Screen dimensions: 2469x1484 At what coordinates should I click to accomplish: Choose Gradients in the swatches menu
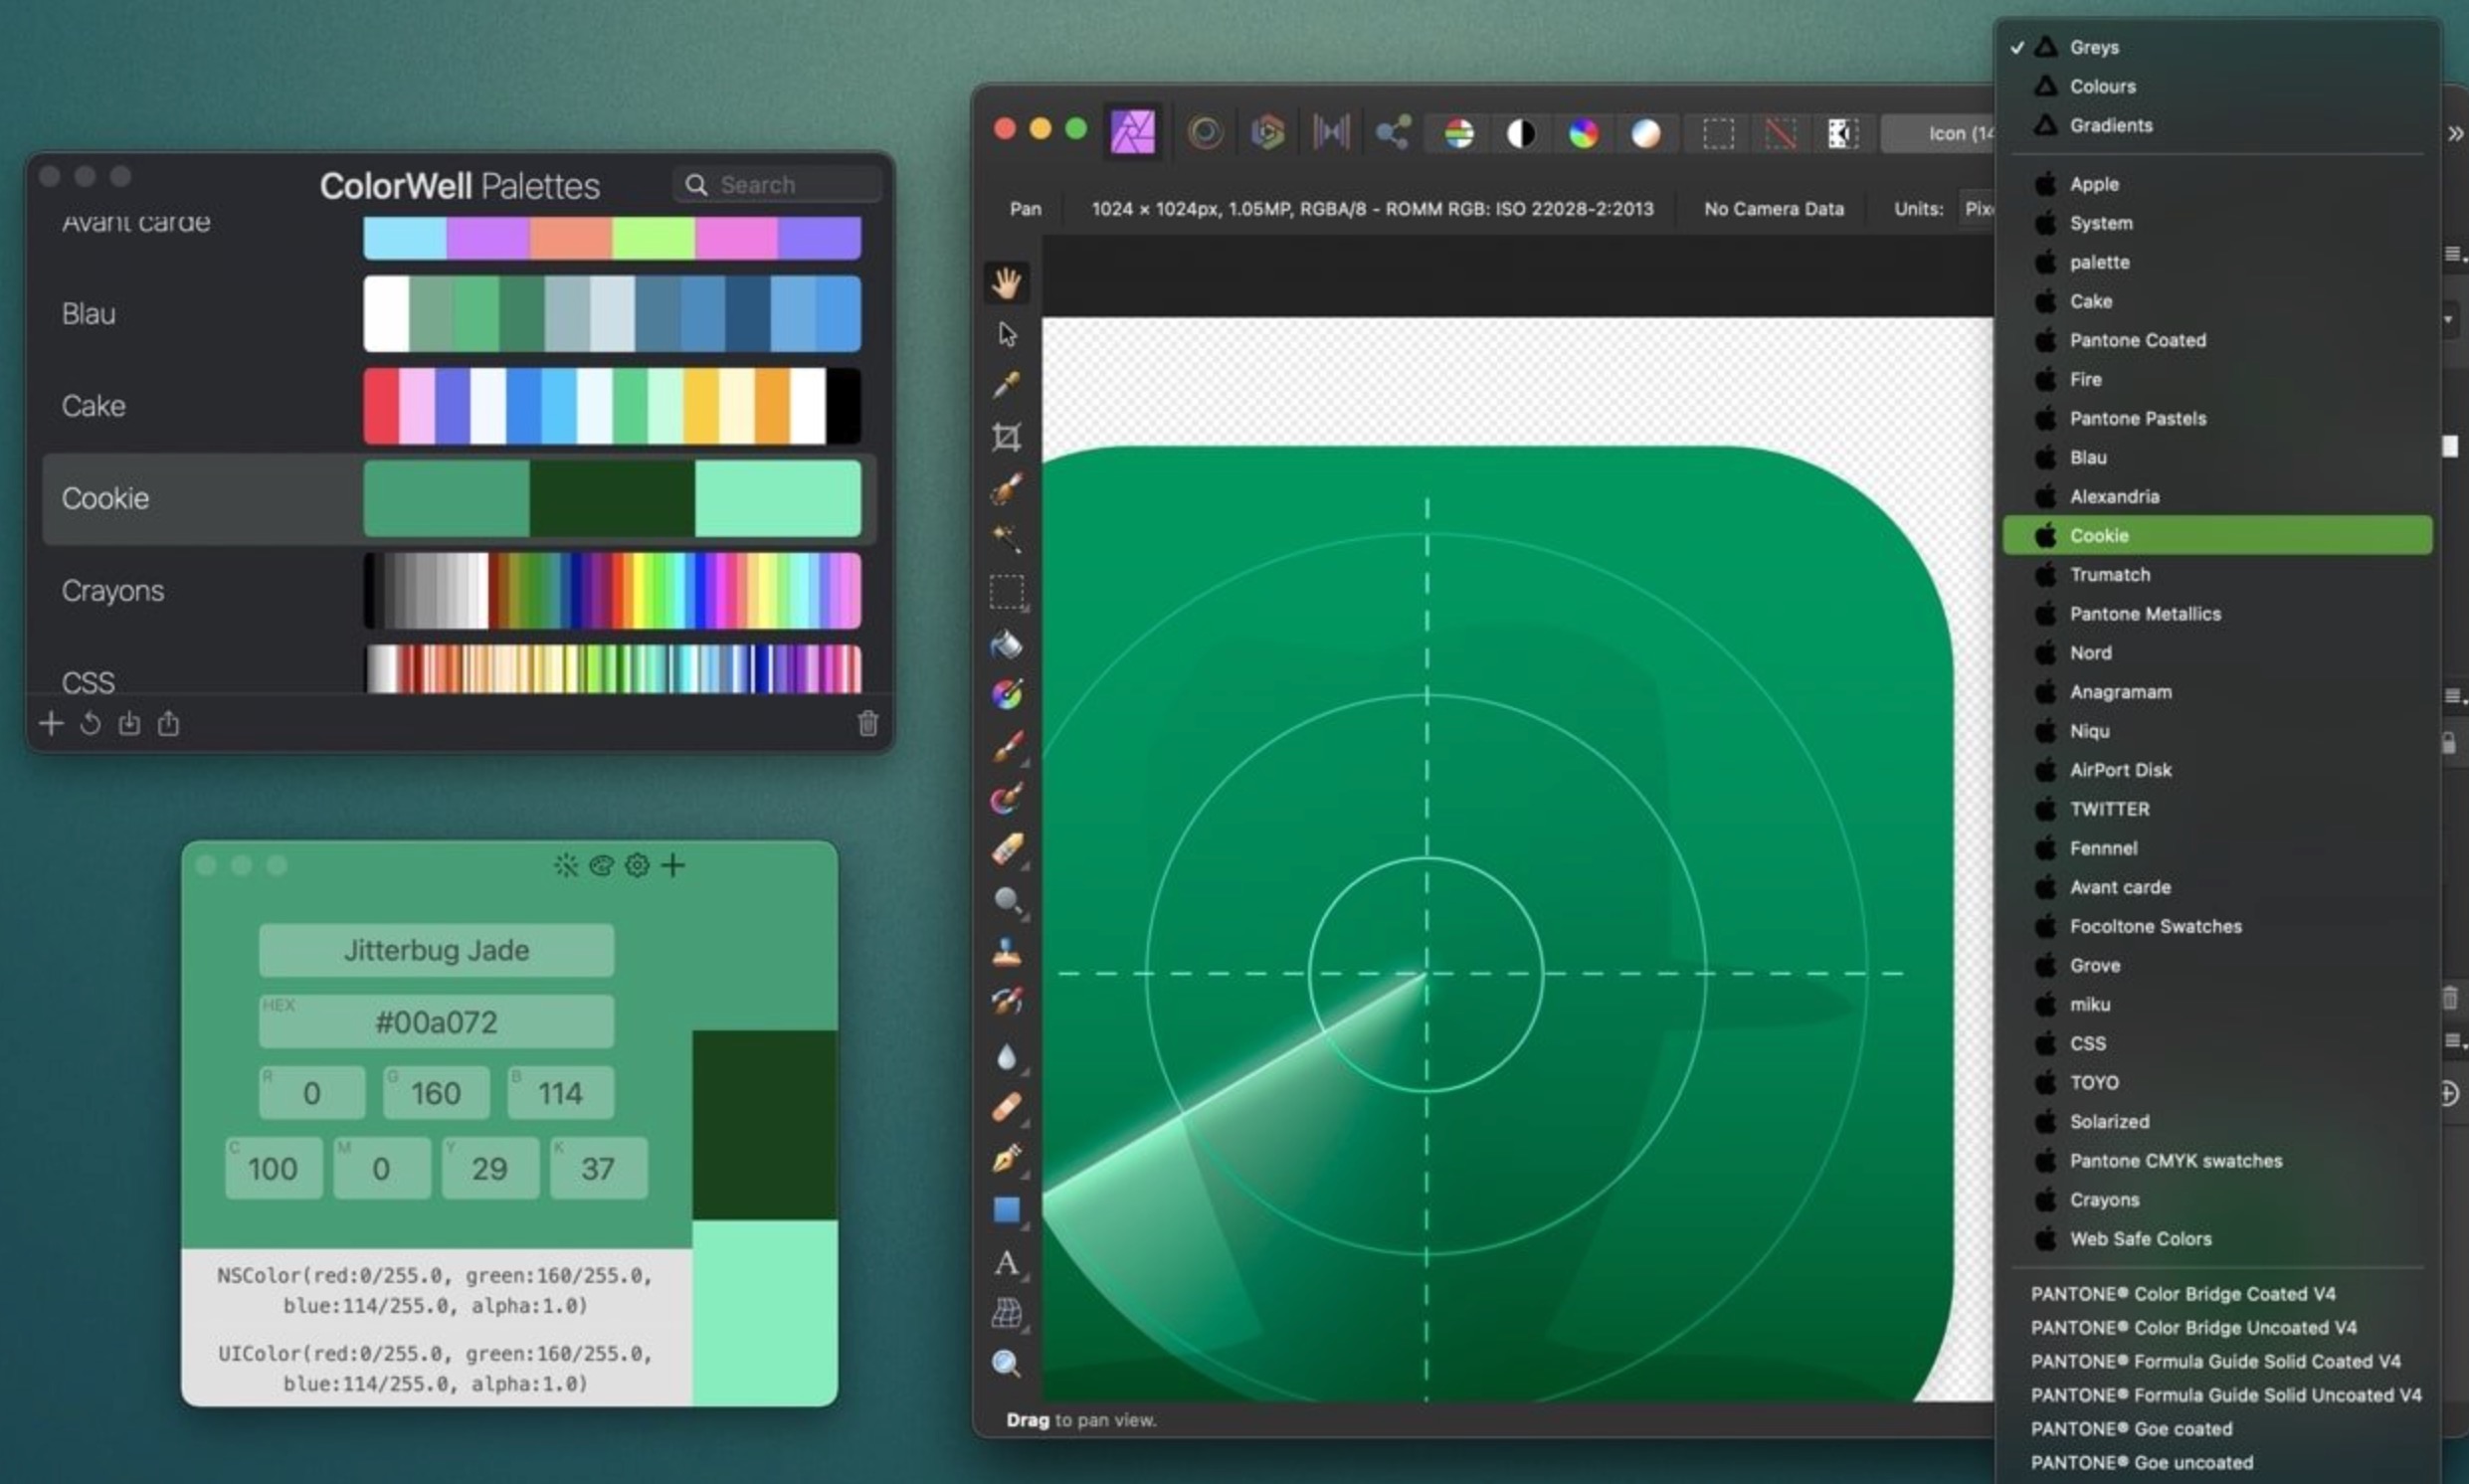[x=2218, y=125]
